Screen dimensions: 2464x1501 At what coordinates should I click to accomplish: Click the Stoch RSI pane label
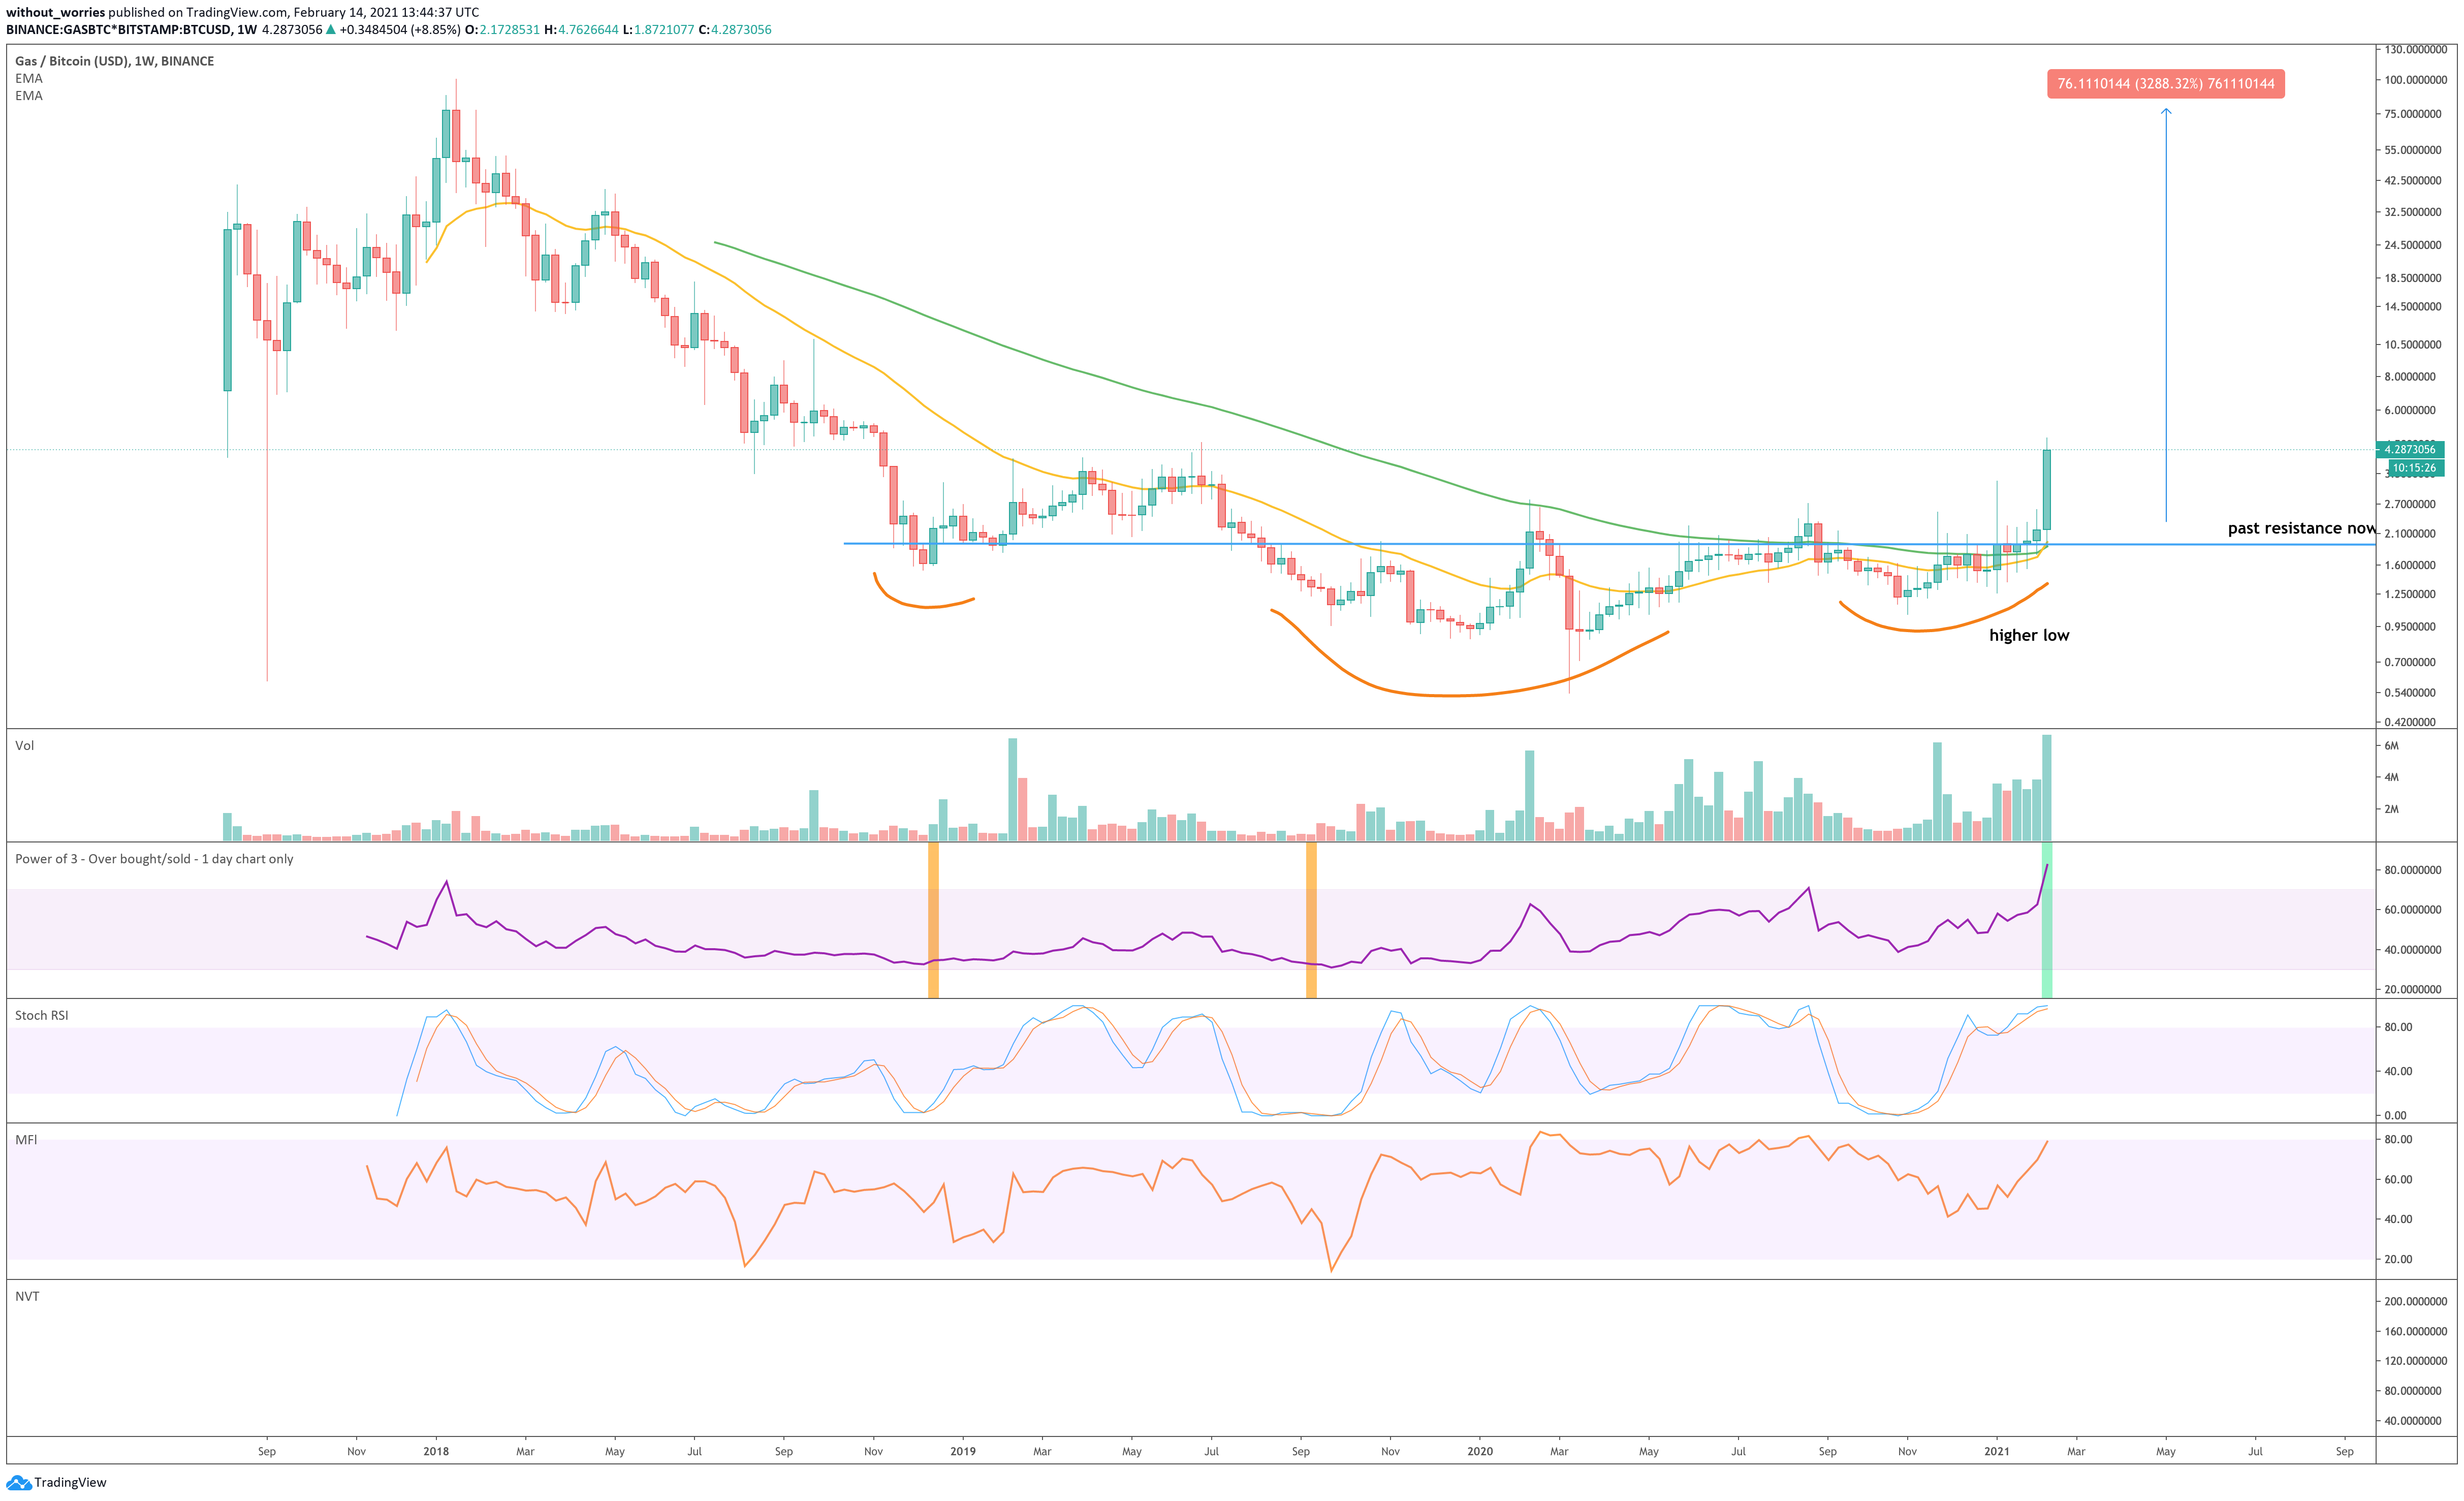[42, 1015]
